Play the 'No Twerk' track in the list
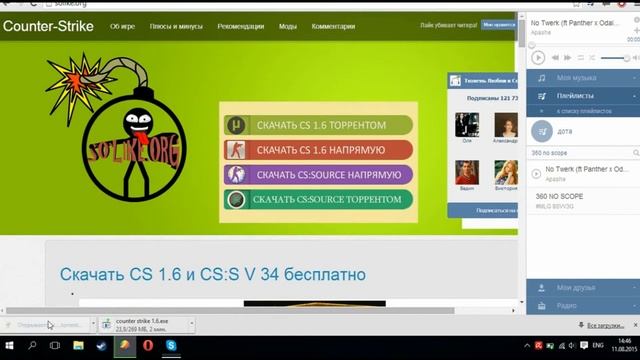The image size is (640, 360). tap(536, 174)
